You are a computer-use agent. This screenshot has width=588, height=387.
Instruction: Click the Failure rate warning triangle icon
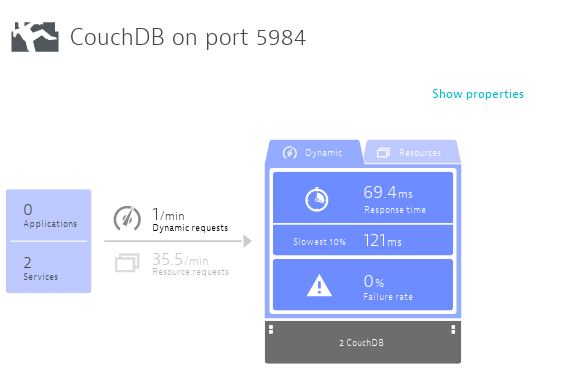[319, 285]
